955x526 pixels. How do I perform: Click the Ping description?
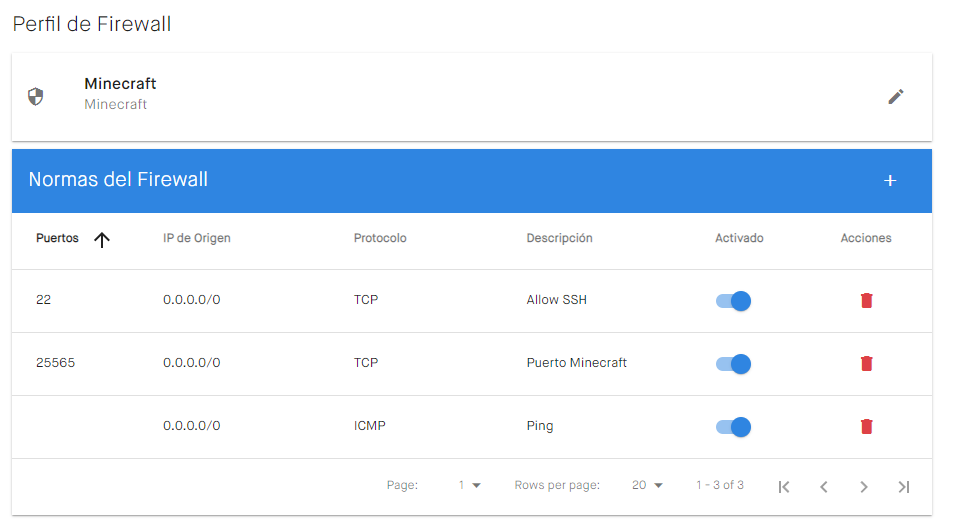pos(540,426)
